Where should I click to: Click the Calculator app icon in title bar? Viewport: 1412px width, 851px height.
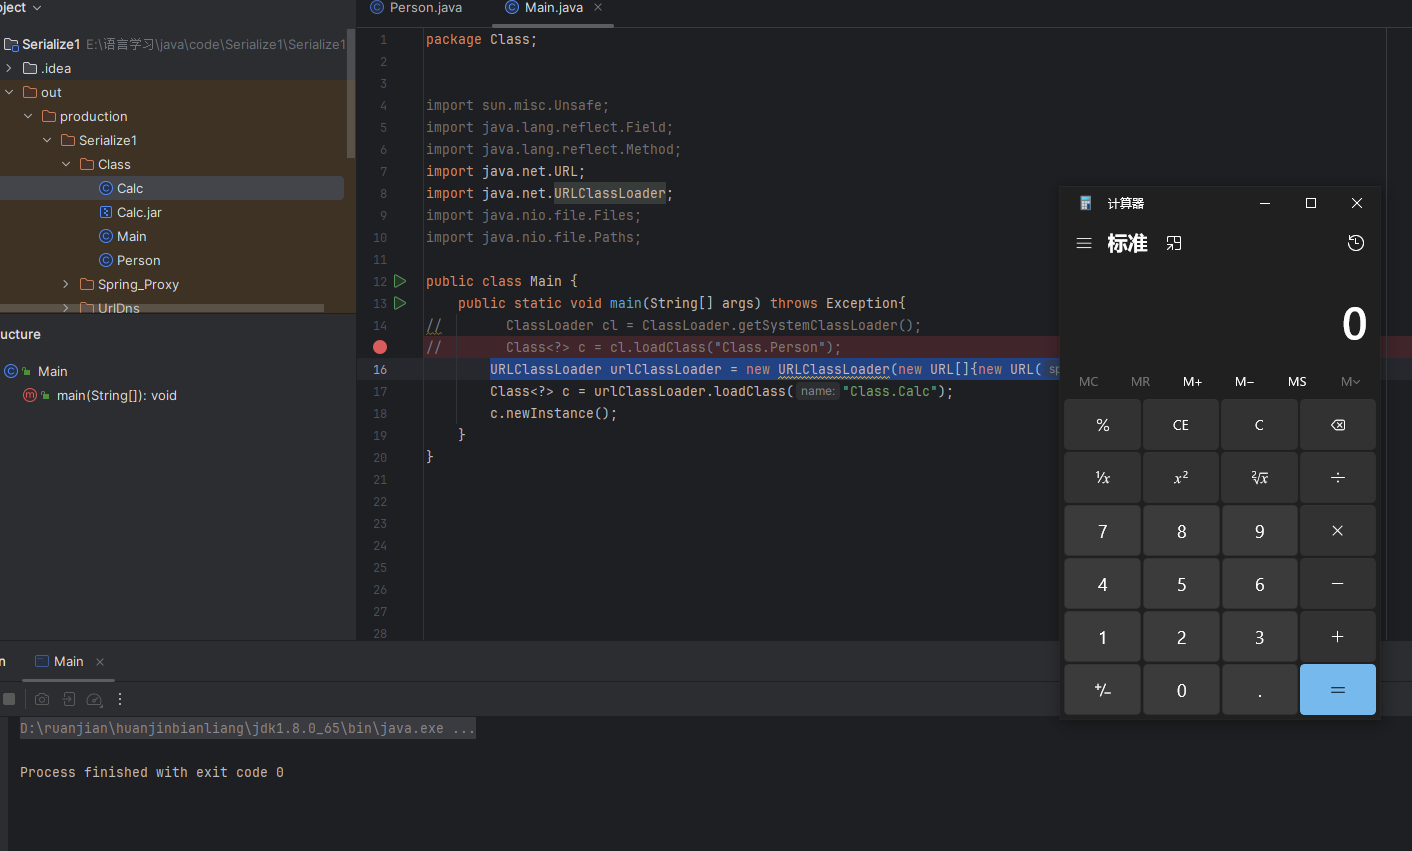(x=1086, y=203)
